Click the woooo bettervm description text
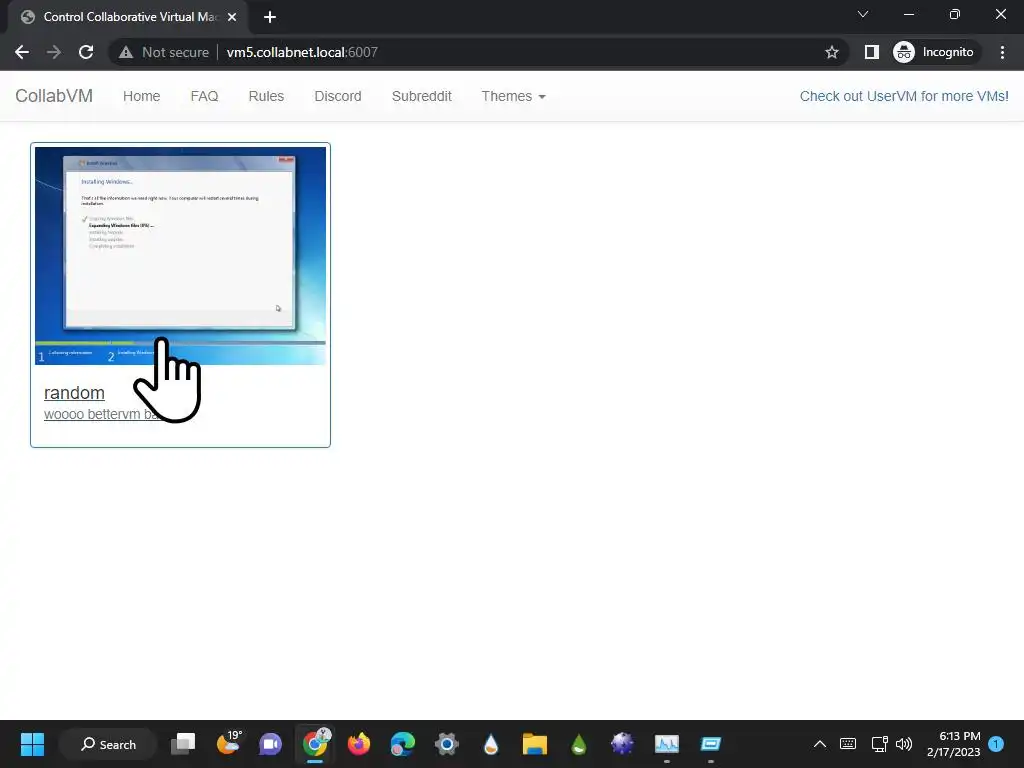Screen dimensions: 1024x768 click(102, 414)
